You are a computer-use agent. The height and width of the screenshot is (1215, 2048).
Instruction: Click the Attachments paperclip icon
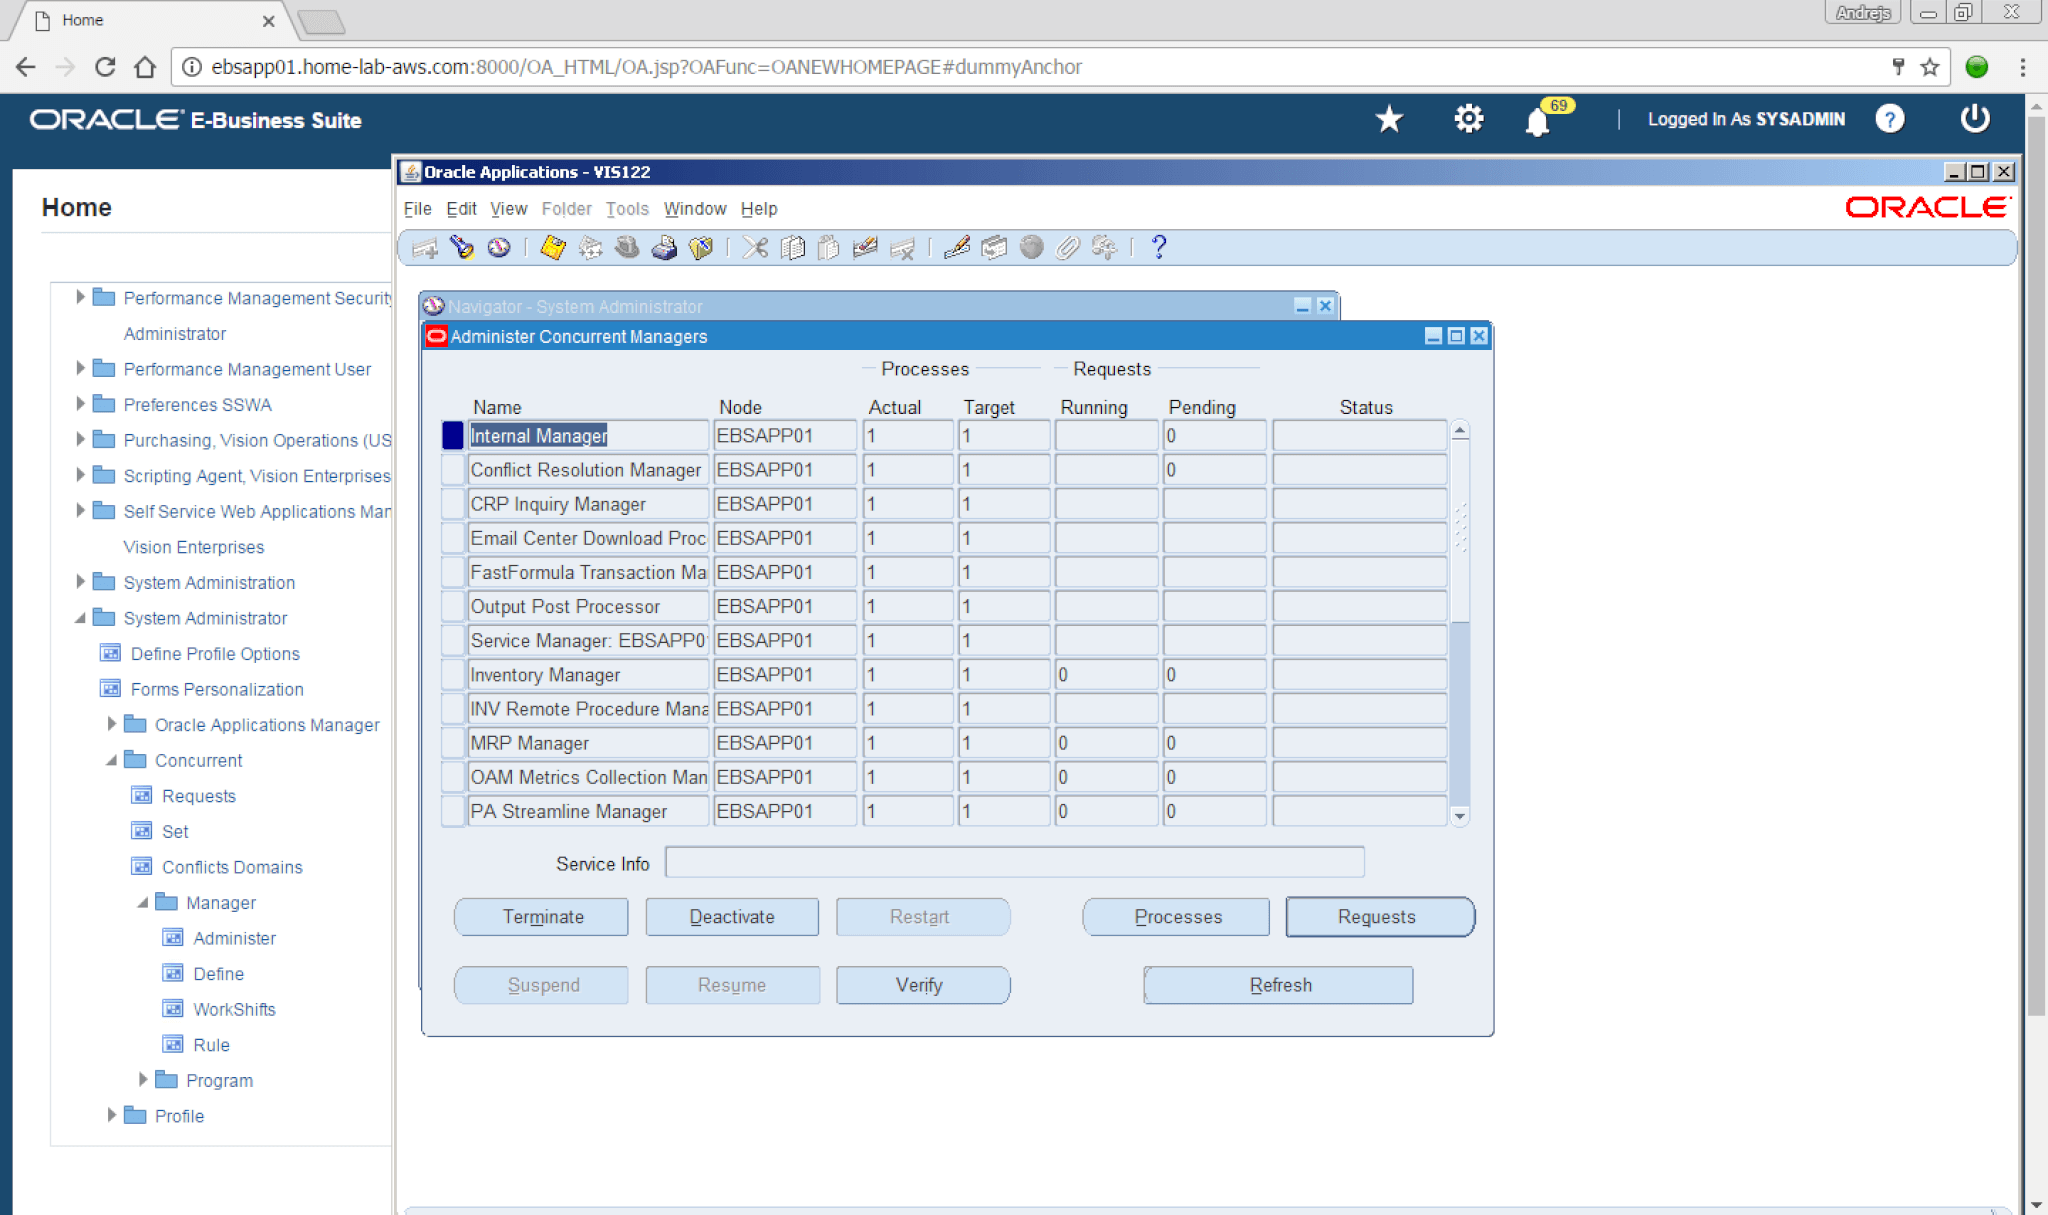pos(1068,247)
